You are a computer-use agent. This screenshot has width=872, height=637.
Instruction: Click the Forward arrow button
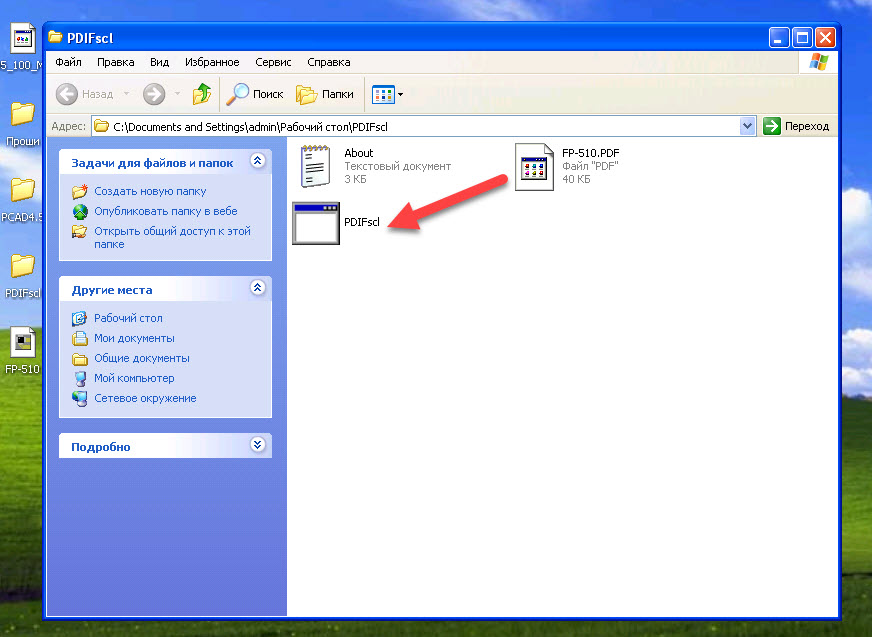point(154,94)
